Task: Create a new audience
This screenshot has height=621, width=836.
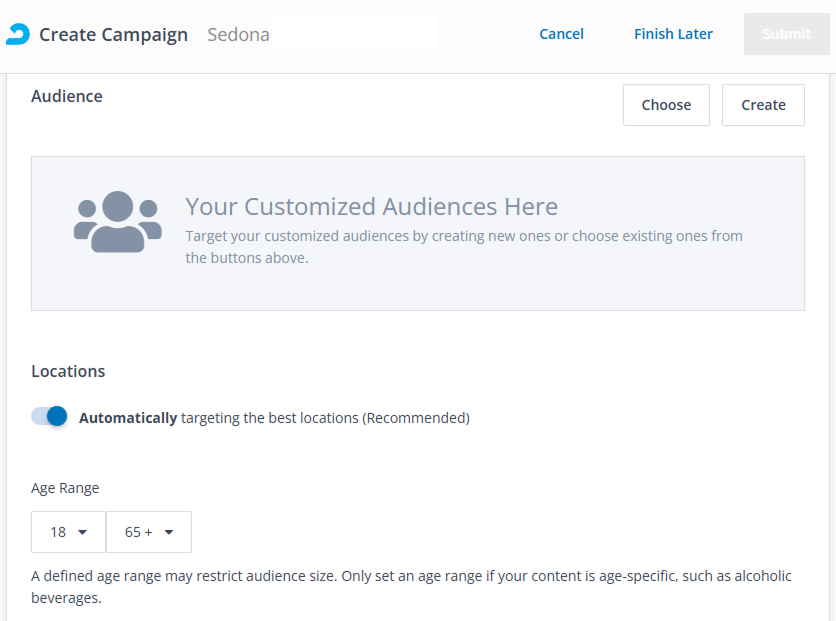Action: click(x=763, y=105)
